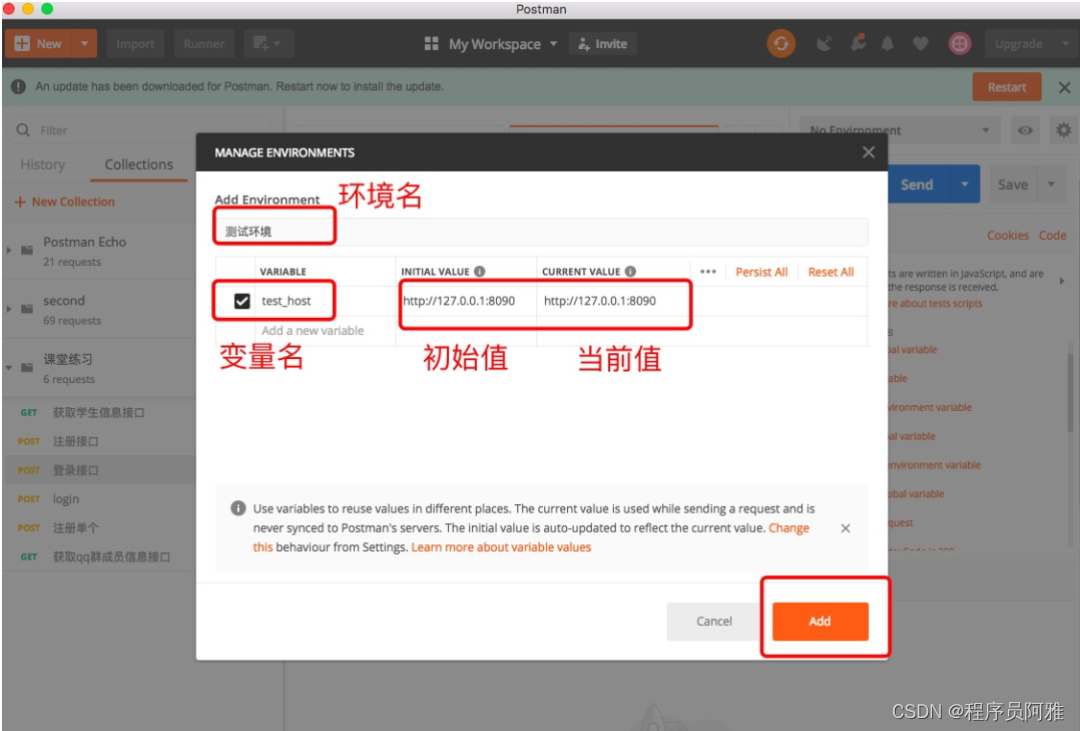Viewport: 1080px width, 731px height.
Task: Open the GET 获取qq群成员信息接口 request
Action: click(x=101, y=557)
